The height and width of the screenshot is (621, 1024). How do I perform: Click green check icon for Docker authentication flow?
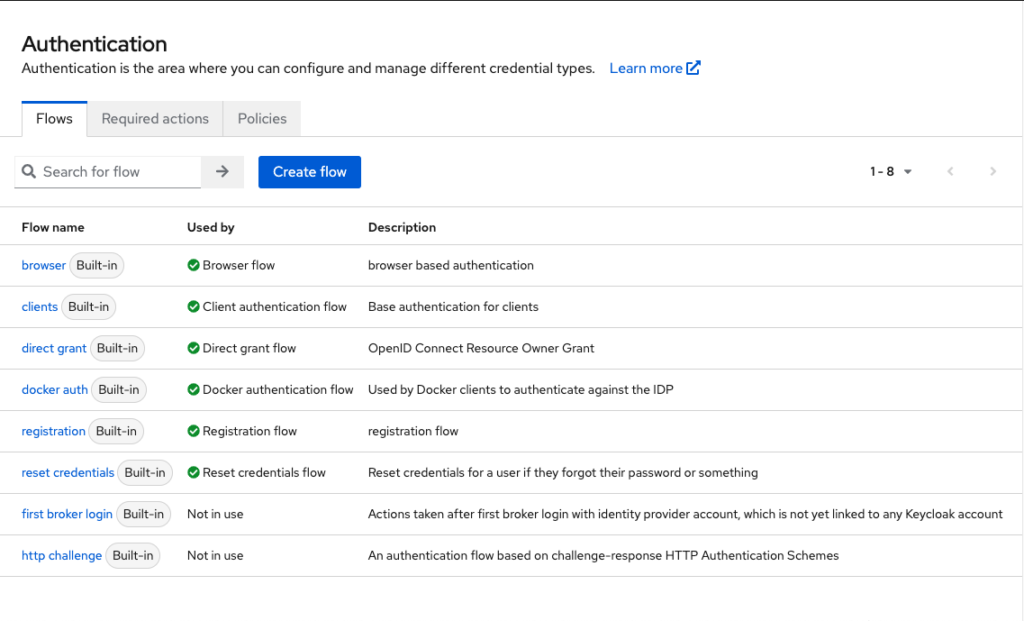pyautogui.click(x=193, y=390)
